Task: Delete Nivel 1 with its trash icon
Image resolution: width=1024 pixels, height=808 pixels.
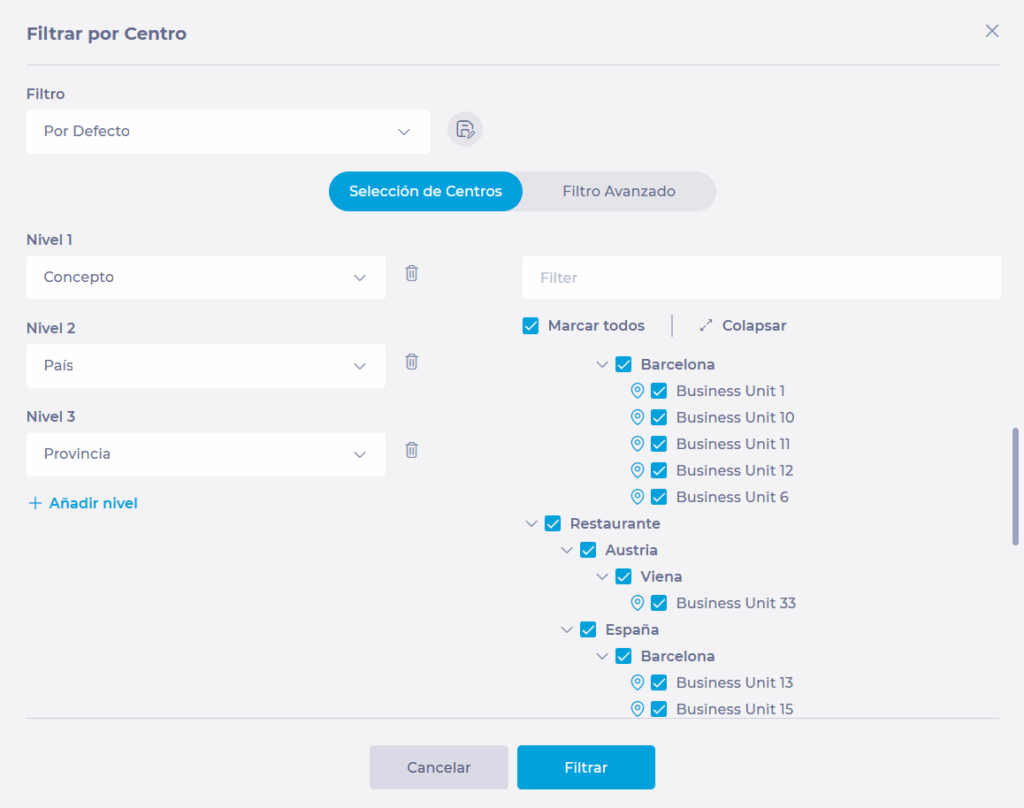Action: point(411,273)
